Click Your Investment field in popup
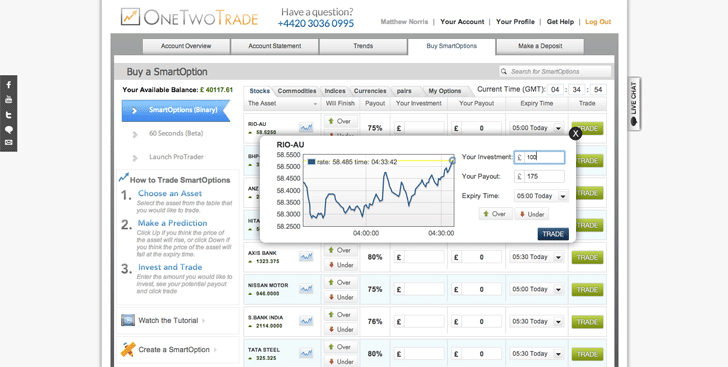 pos(540,157)
